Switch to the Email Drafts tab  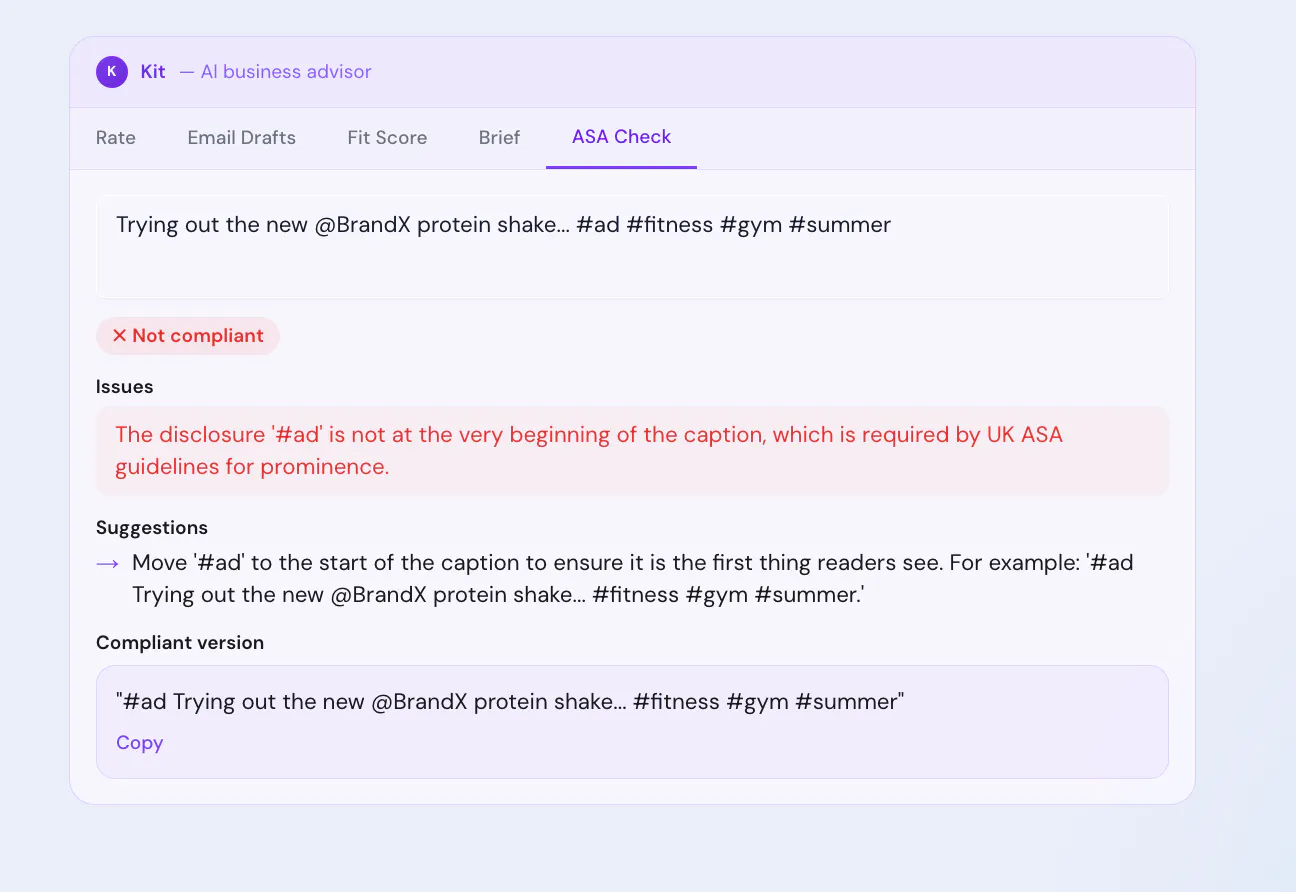pos(242,138)
